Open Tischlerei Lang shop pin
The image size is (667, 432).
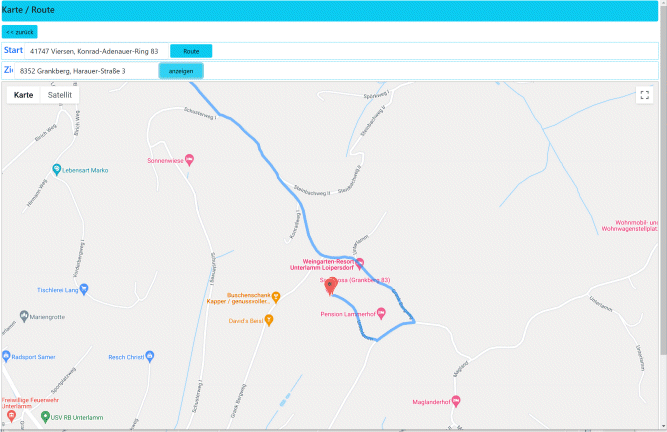[x=84, y=289]
